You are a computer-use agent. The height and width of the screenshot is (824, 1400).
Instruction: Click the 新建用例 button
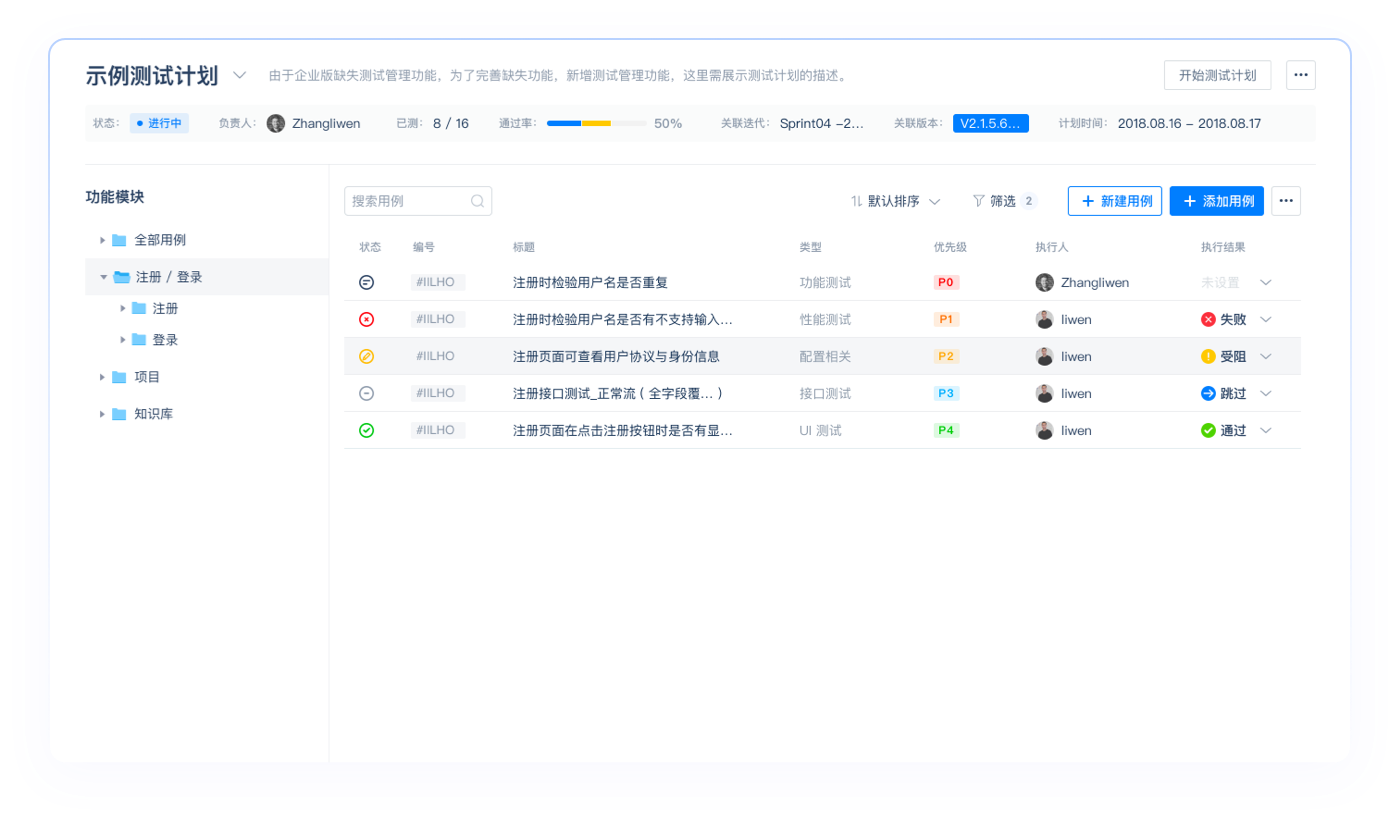coord(1114,200)
